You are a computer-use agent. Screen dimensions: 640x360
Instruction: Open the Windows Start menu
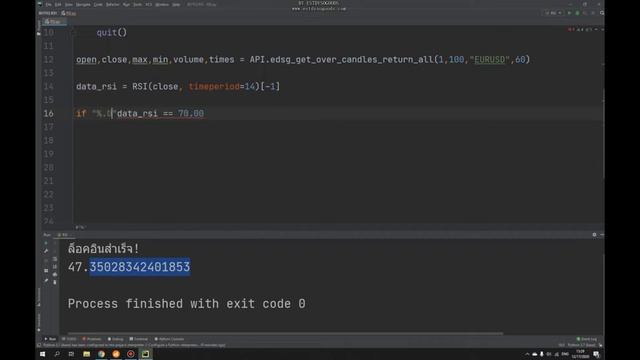[x=42, y=354]
